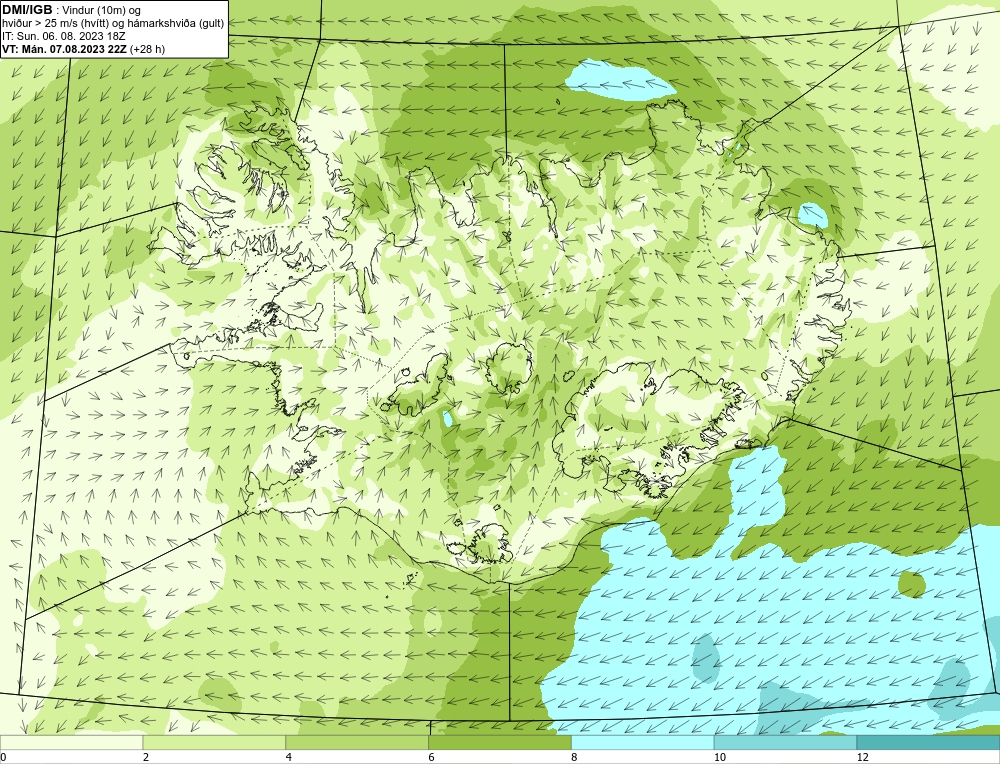Screen dimensions: 1000x764
Task: Click the legend label '0'
Action: coord(3,757)
